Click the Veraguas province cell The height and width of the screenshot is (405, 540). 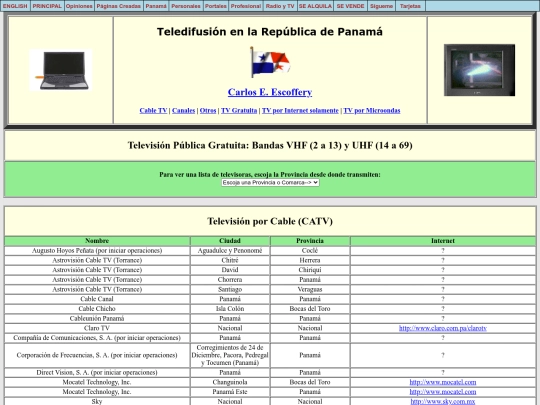tap(310, 289)
